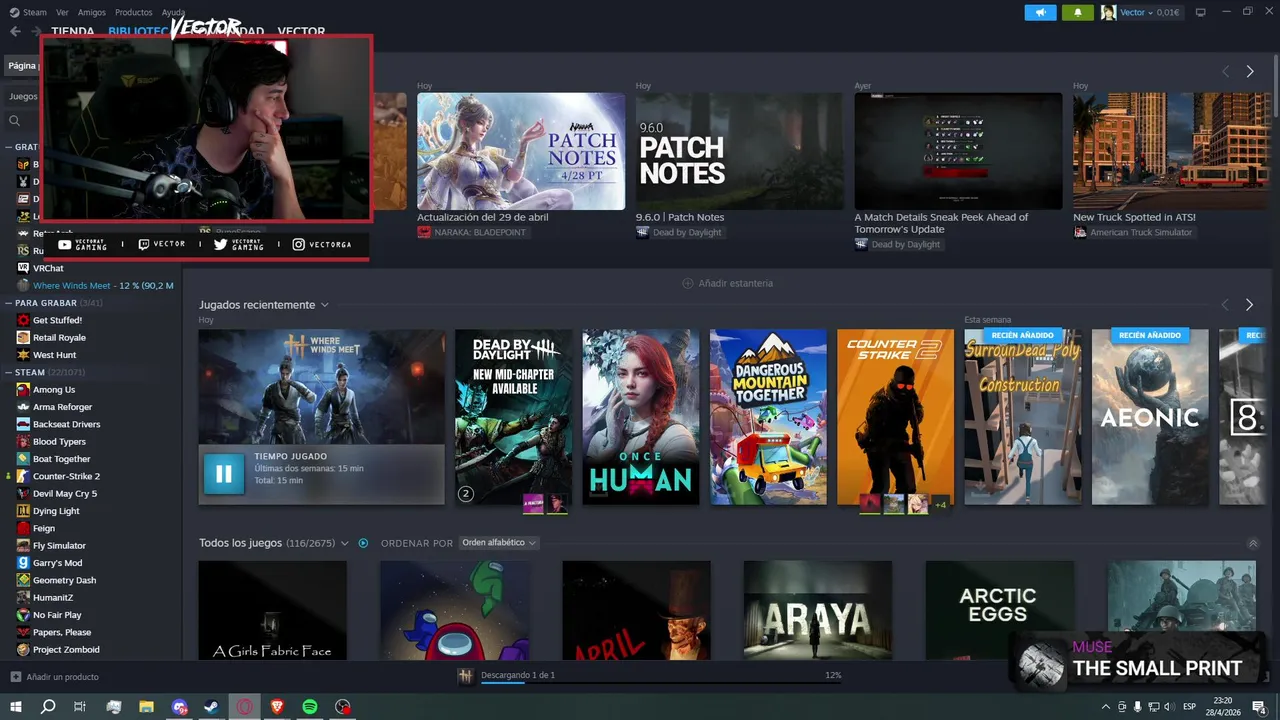Open the Orden alfabético sort dropdown
Screen dimensions: 1280x720
click(498, 543)
